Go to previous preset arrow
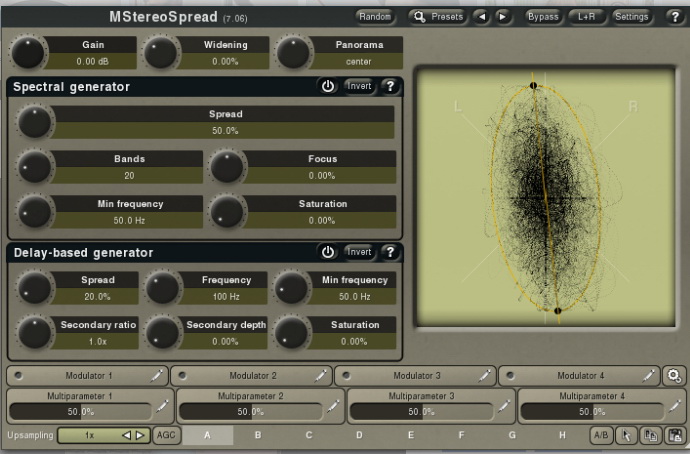Viewport: 690px width, 454px height. point(482,17)
